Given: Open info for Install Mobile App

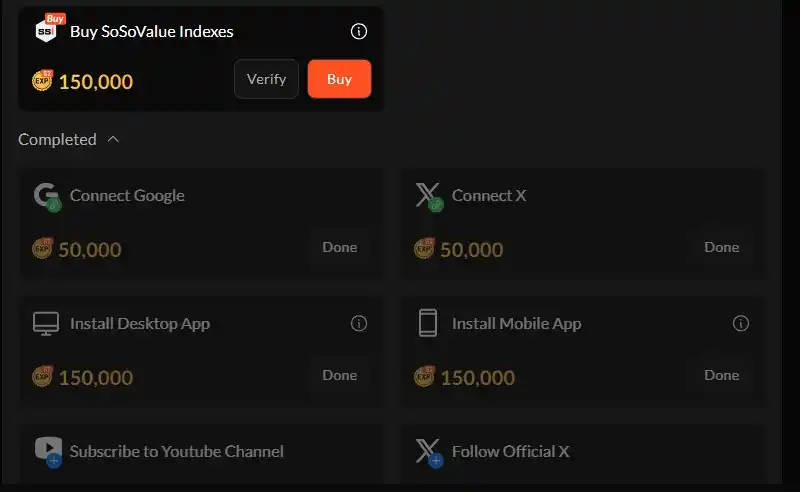Looking at the screenshot, I should click(x=741, y=323).
